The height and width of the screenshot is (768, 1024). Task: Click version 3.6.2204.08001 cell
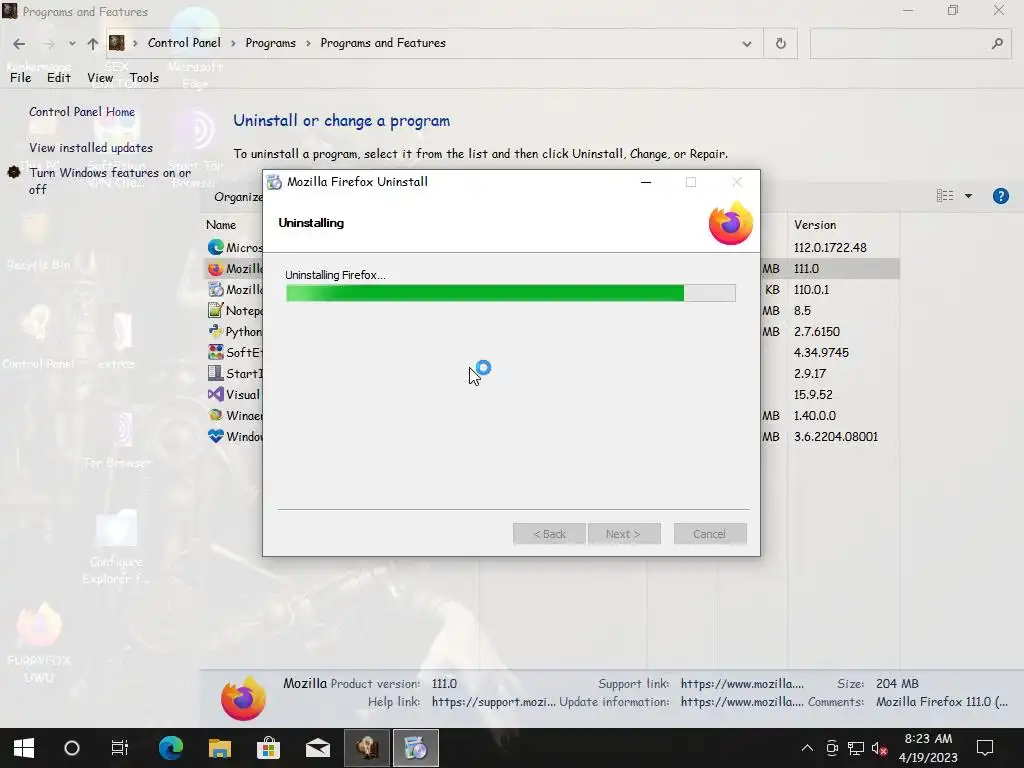(x=835, y=436)
